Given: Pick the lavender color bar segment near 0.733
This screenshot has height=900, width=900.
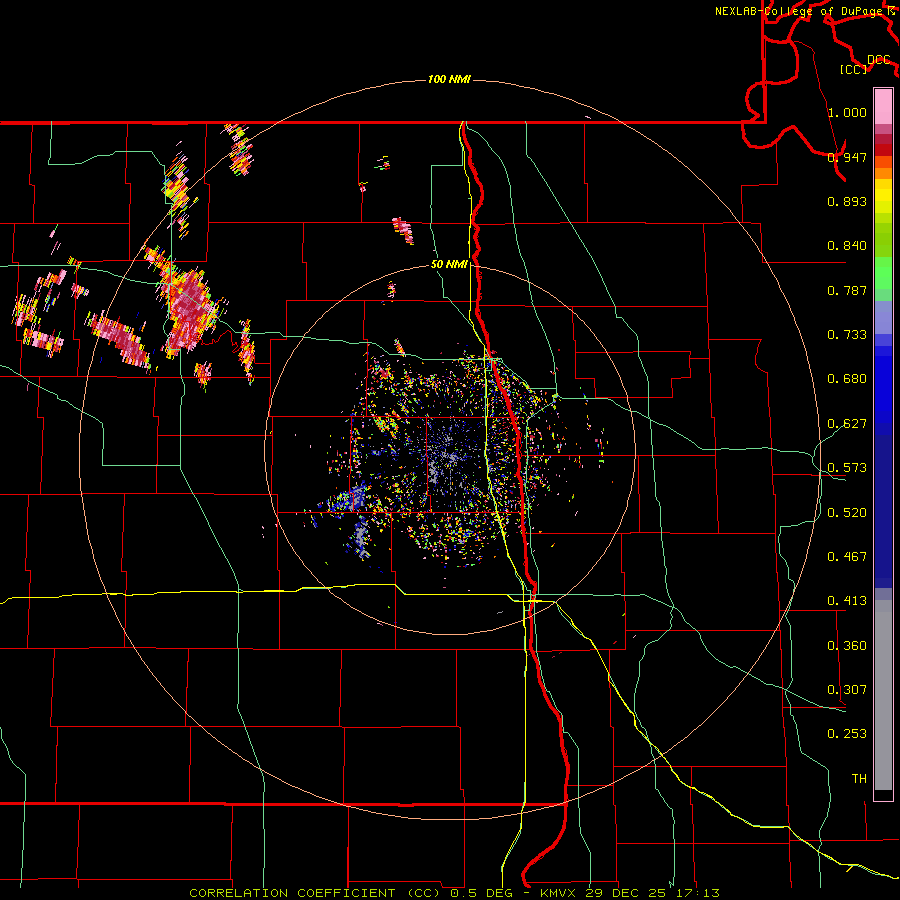Looking at the screenshot, I should click(x=883, y=318).
